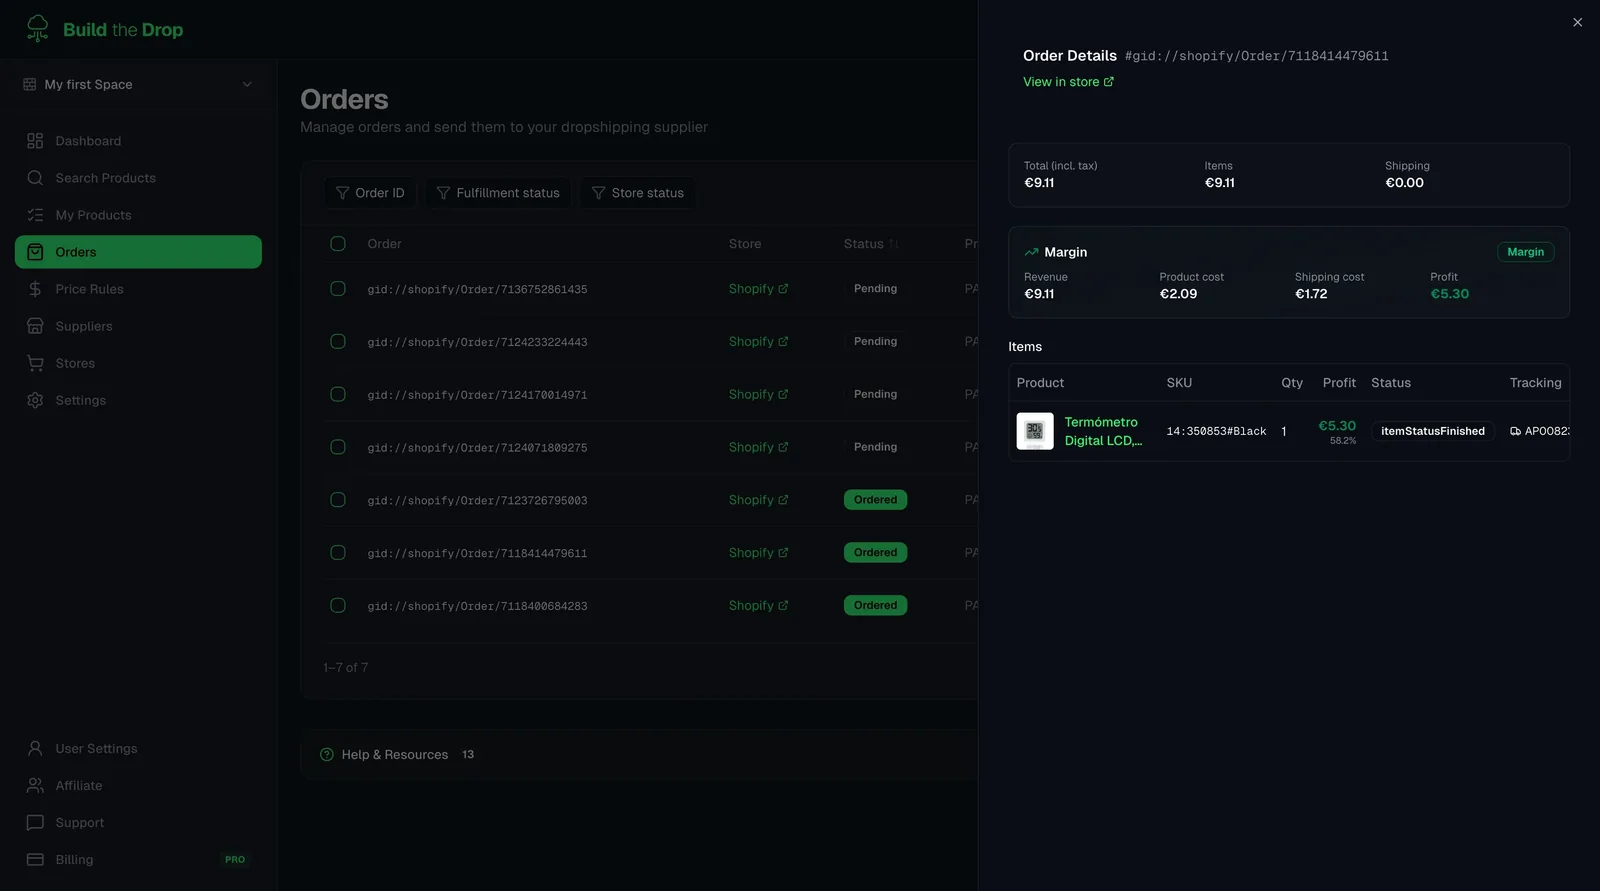1600x891 pixels.
Task: Click the Help & Resources question icon
Action: tap(327, 755)
